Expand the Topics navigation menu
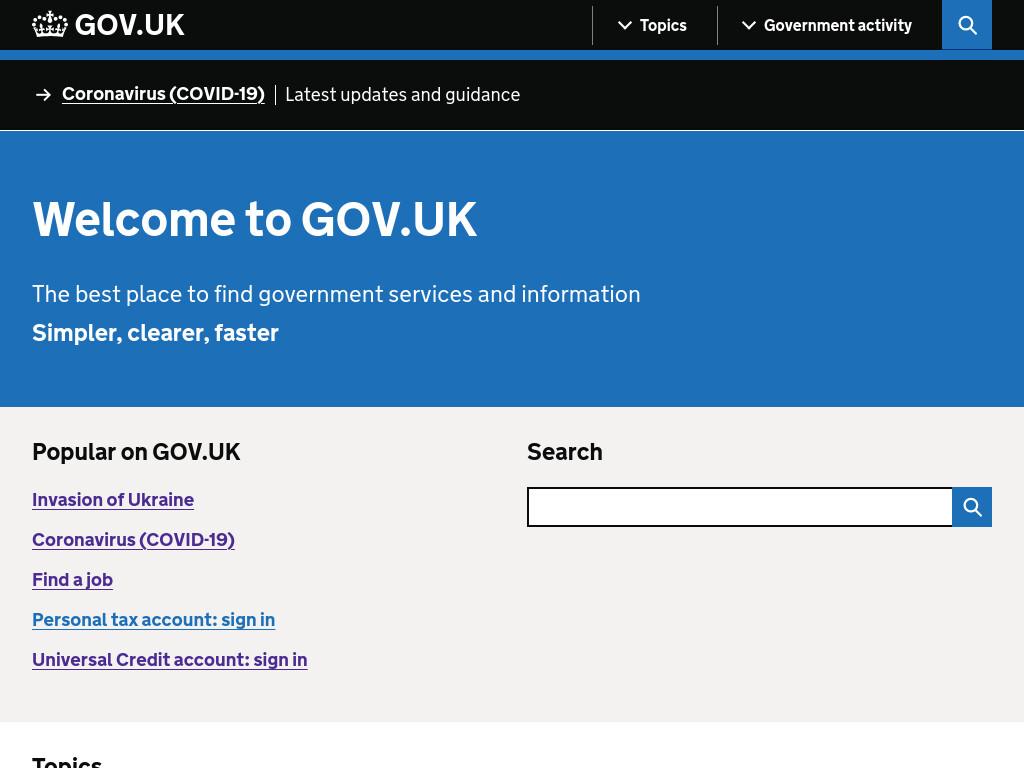This screenshot has width=1024, height=768. pyautogui.click(x=653, y=25)
